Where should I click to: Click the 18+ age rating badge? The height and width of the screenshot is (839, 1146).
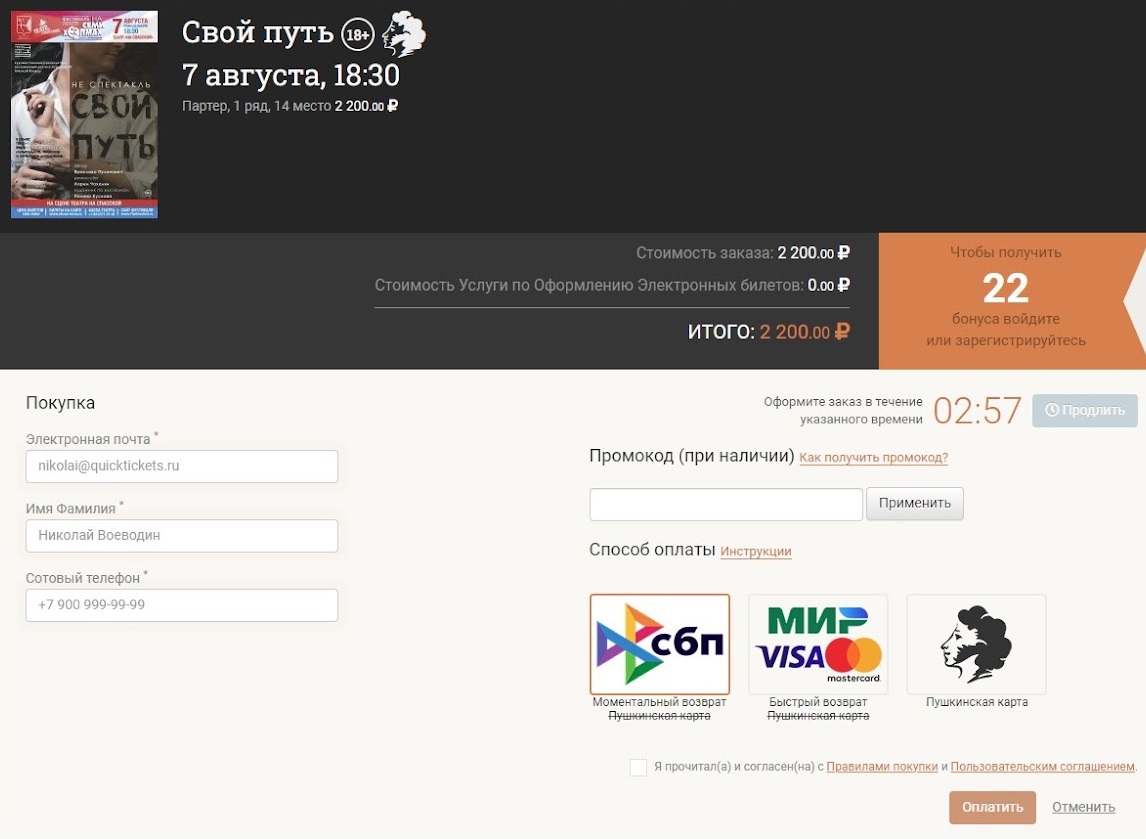tap(358, 34)
